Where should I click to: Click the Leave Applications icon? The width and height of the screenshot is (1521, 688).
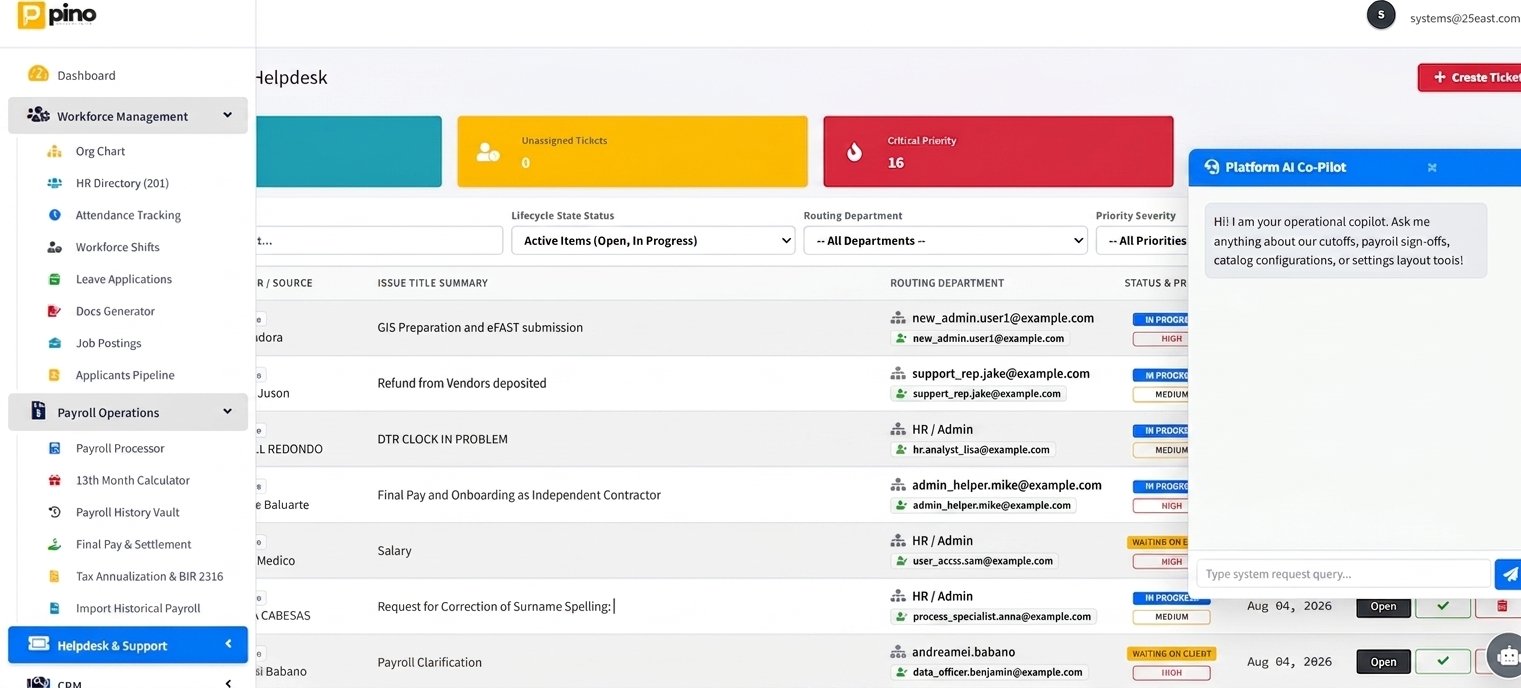55,279
